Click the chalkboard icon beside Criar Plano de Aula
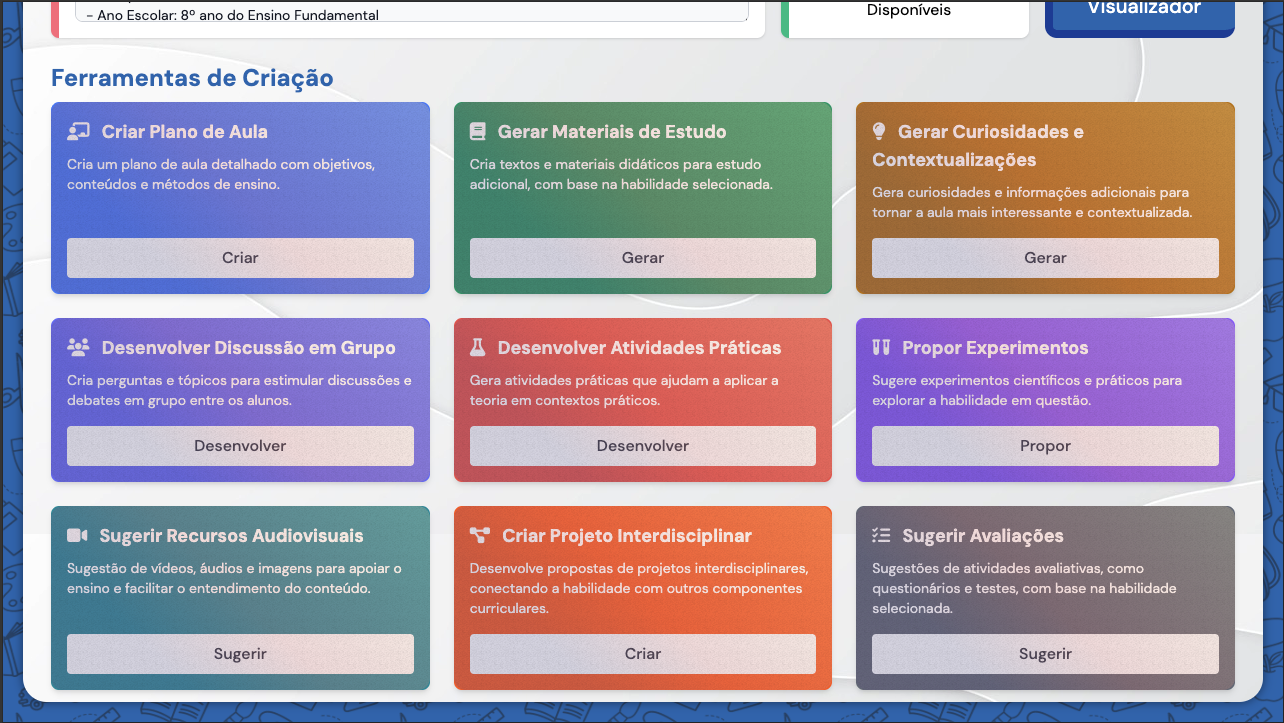Image resolution: width=1284 pixels, height=723 pixels. click(x=78, y=132)
